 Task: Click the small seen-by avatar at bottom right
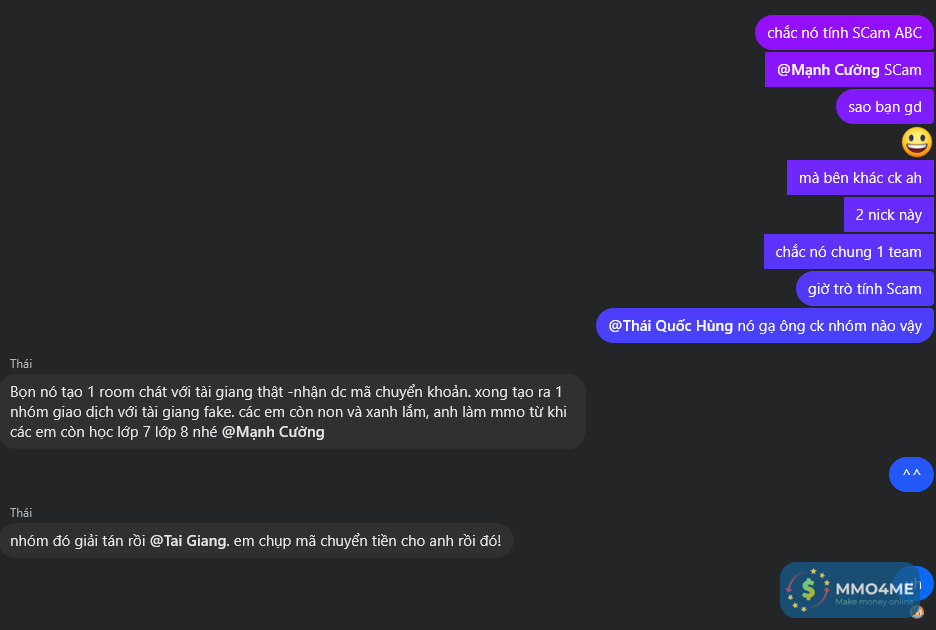pos(917,611)
